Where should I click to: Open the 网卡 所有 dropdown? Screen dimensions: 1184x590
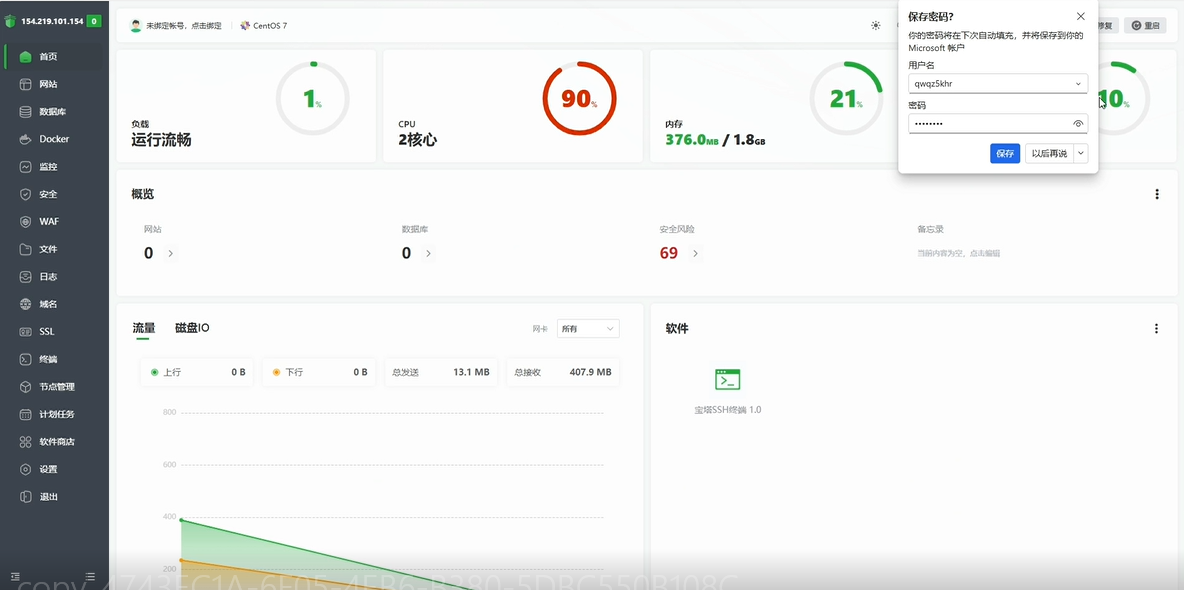(587, 329)
